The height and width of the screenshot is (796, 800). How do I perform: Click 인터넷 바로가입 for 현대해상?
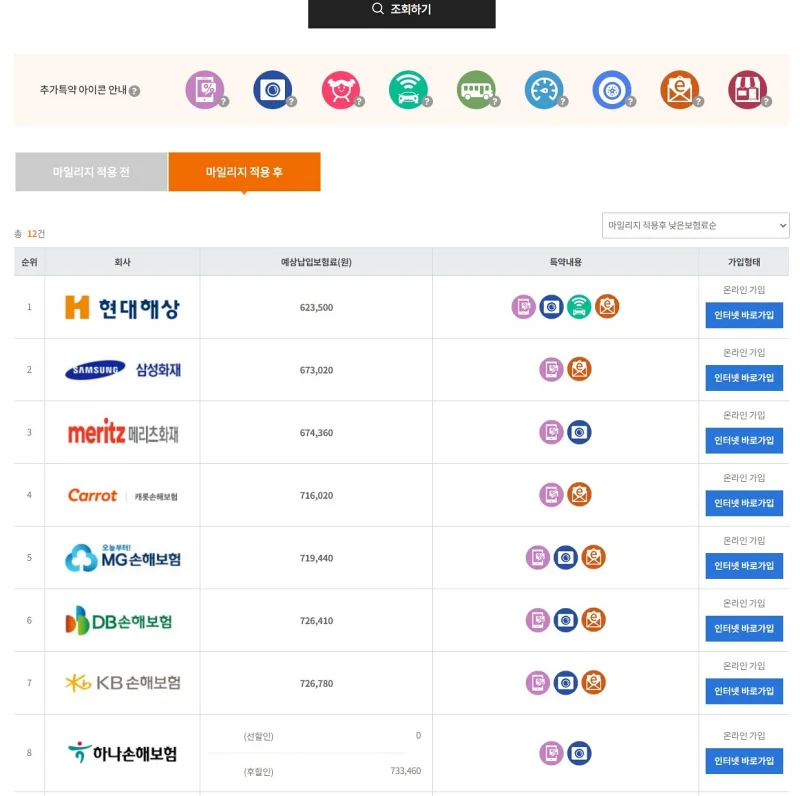click(x=744, y=315)
